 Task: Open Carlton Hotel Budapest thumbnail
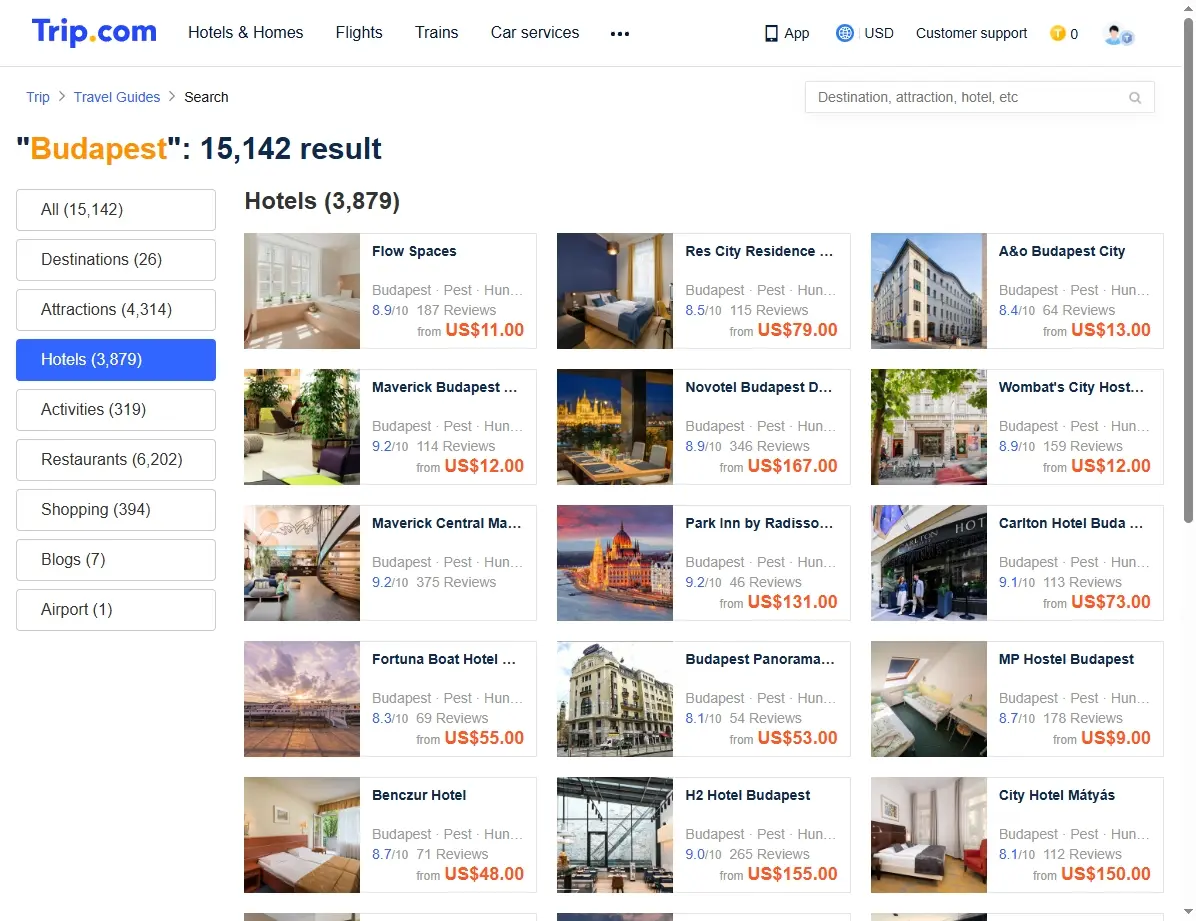tap(928, 562)
